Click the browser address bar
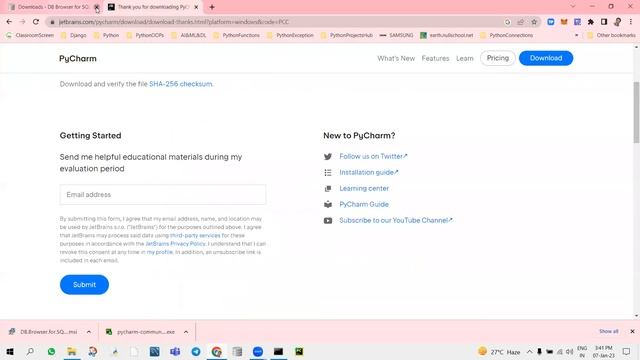Viewport: 640px width, 360px height. [278, 22]
